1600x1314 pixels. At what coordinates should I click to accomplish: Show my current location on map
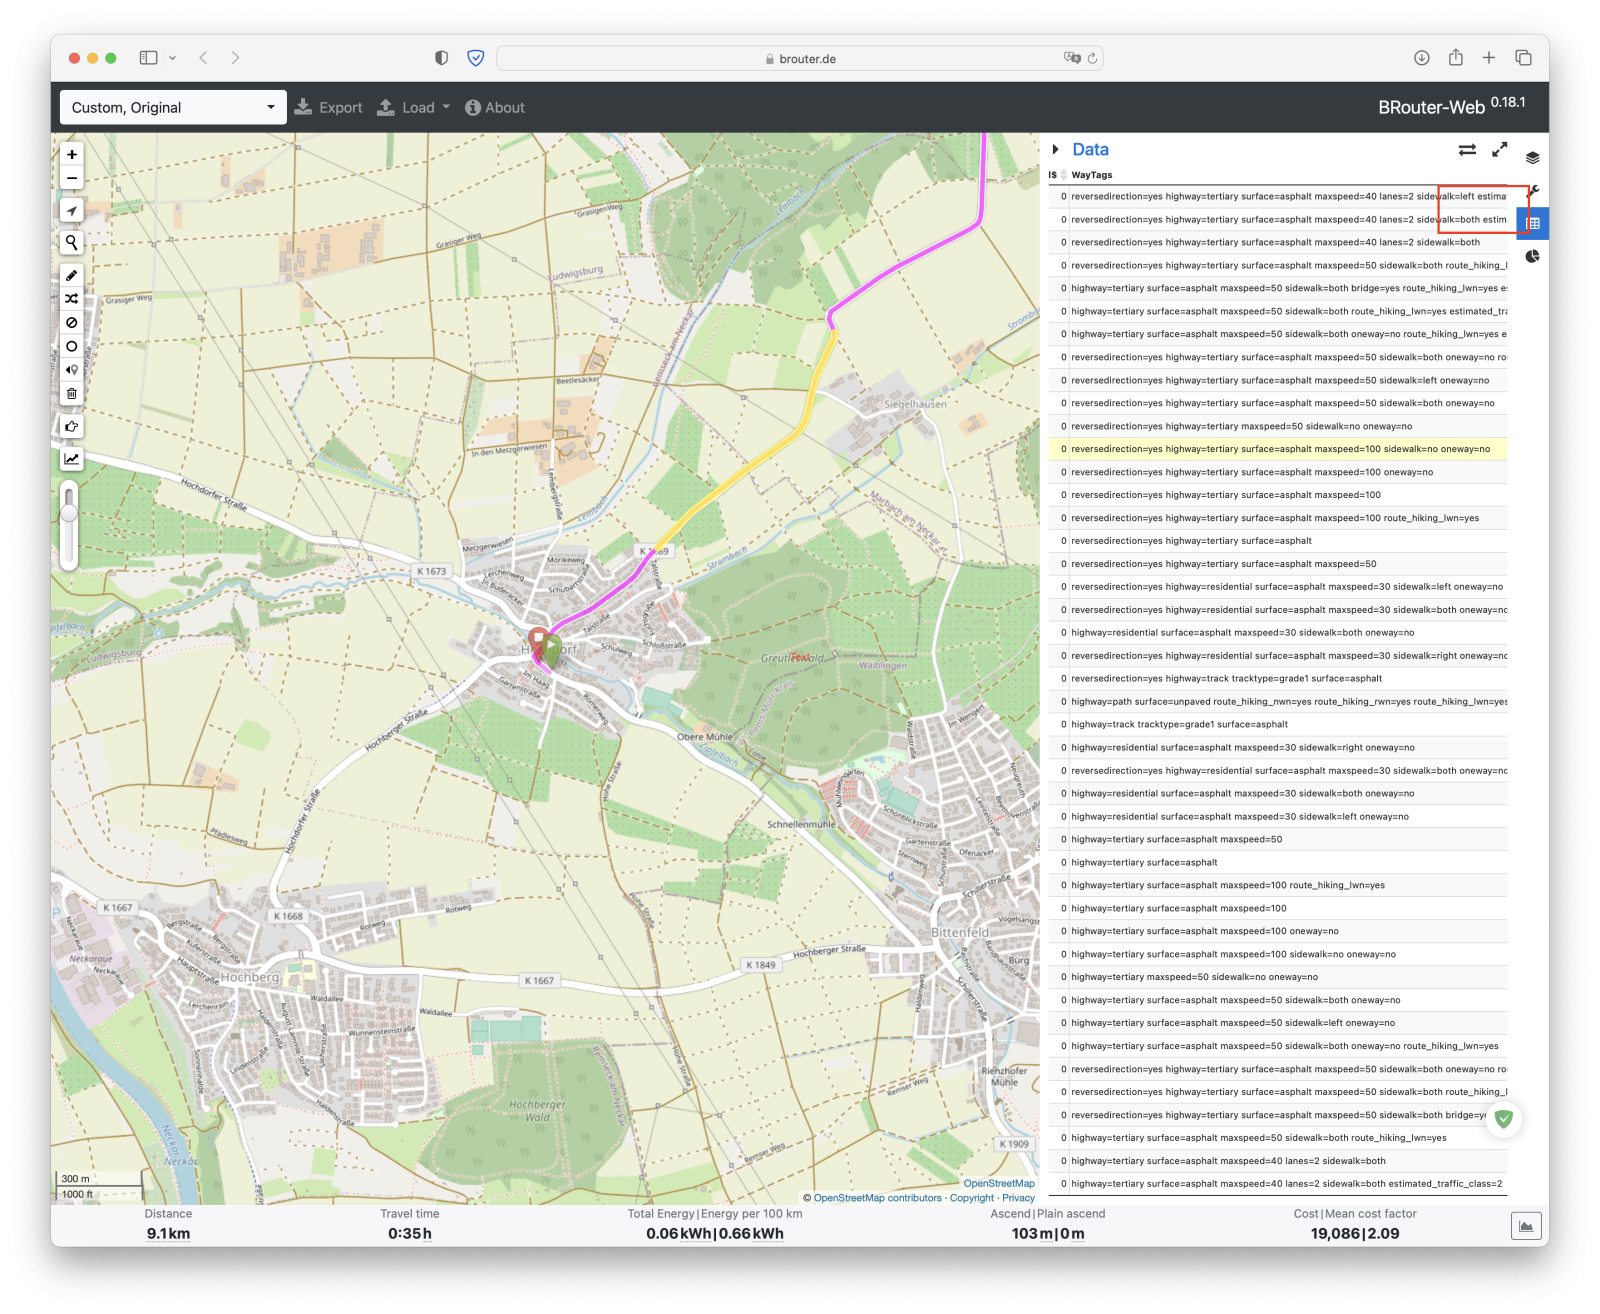pos(71,210)
